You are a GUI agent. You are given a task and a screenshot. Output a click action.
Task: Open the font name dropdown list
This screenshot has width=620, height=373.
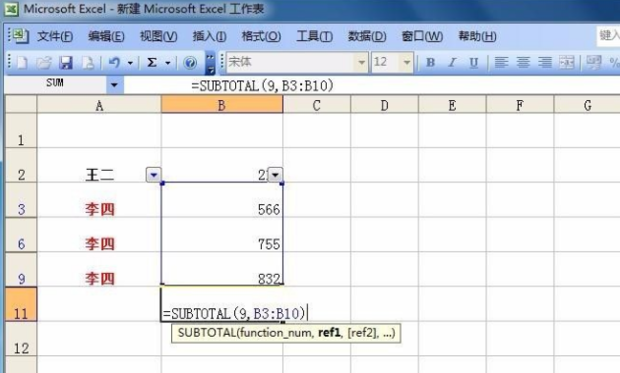(361, 62)
